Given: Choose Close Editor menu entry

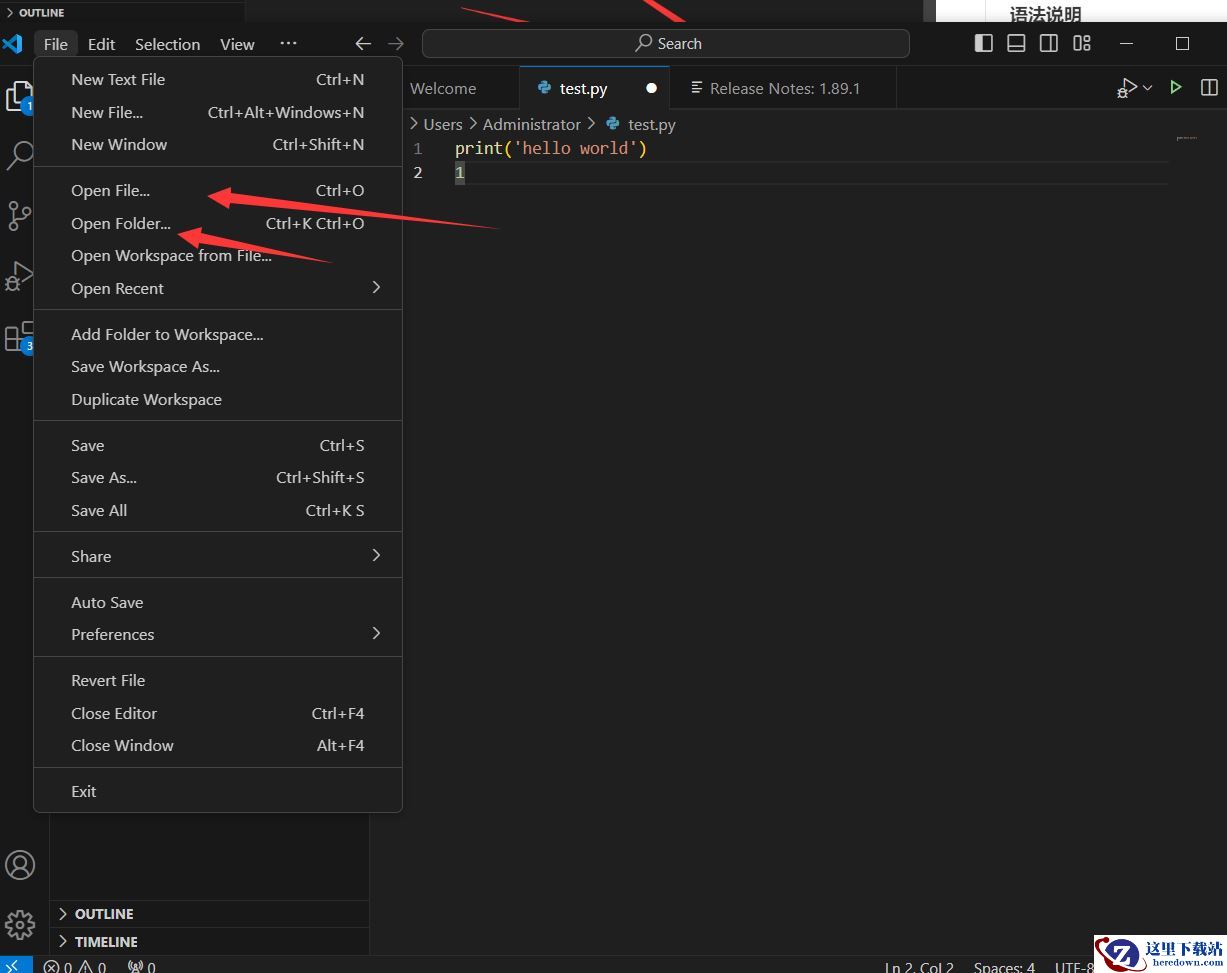Looking at the screenshot, I should [x=218, y=714].
